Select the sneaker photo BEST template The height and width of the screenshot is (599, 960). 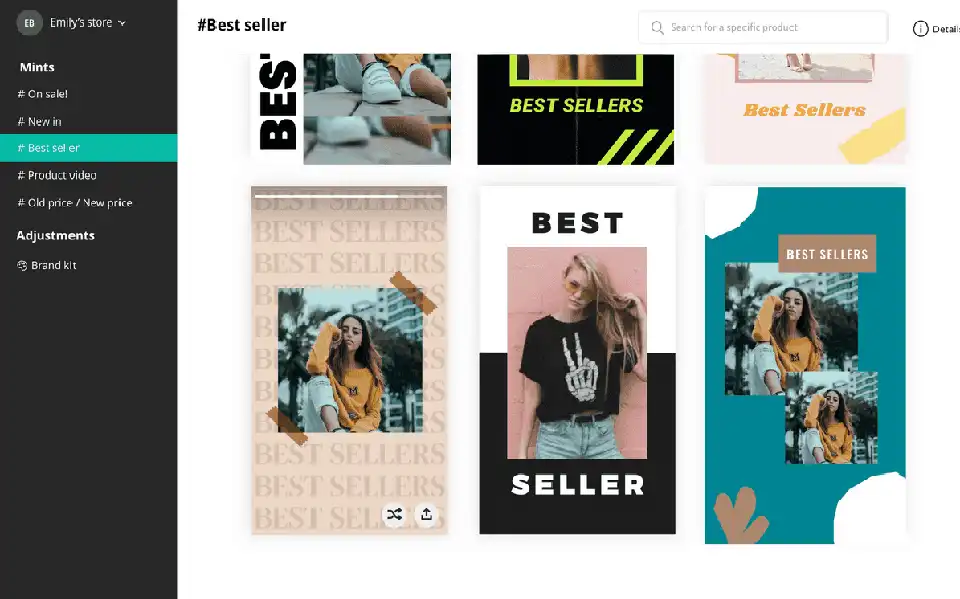point(351,109)
